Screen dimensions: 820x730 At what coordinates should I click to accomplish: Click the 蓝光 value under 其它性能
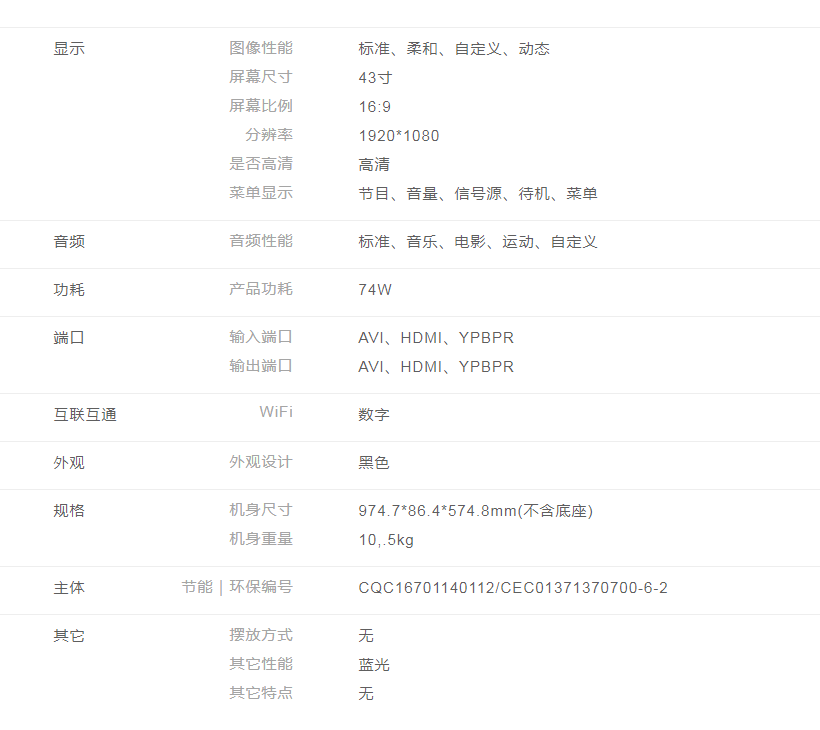pos(374,665)
